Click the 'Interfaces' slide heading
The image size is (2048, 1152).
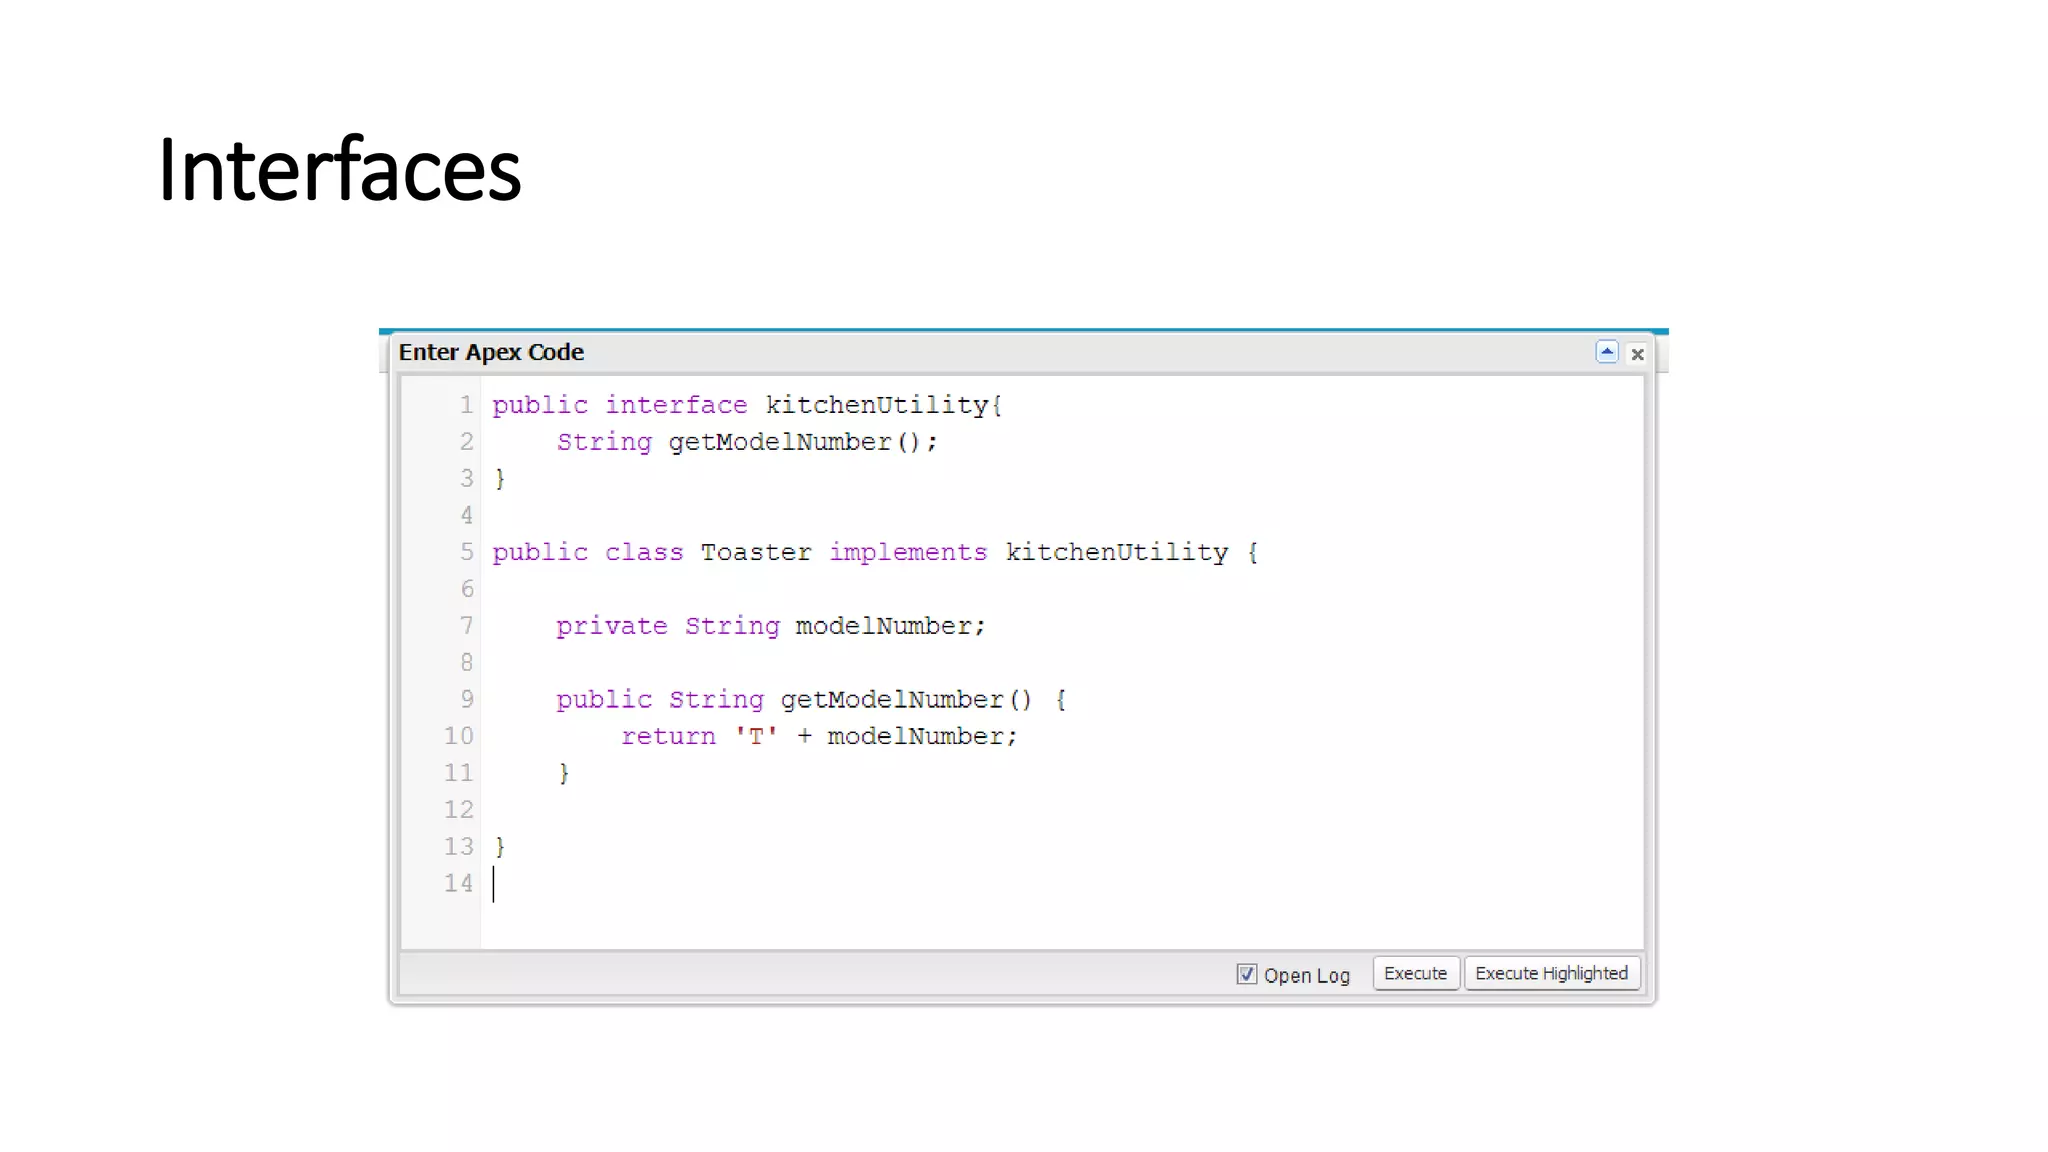339,169
